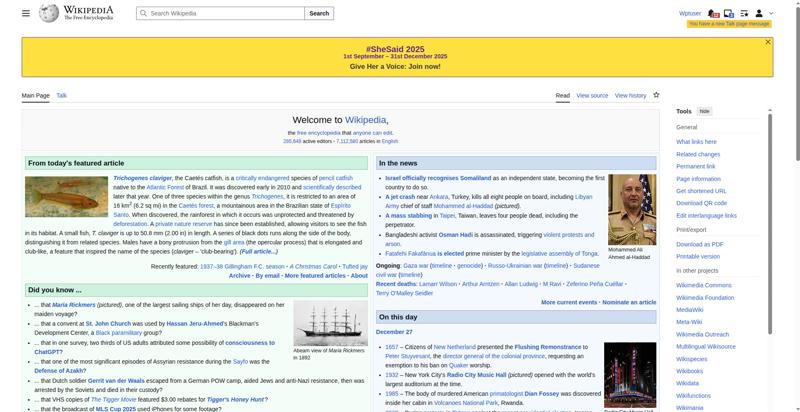Click the Maria Rickmers ship thumbnail
800x412 pixels.
click(330, 324)
